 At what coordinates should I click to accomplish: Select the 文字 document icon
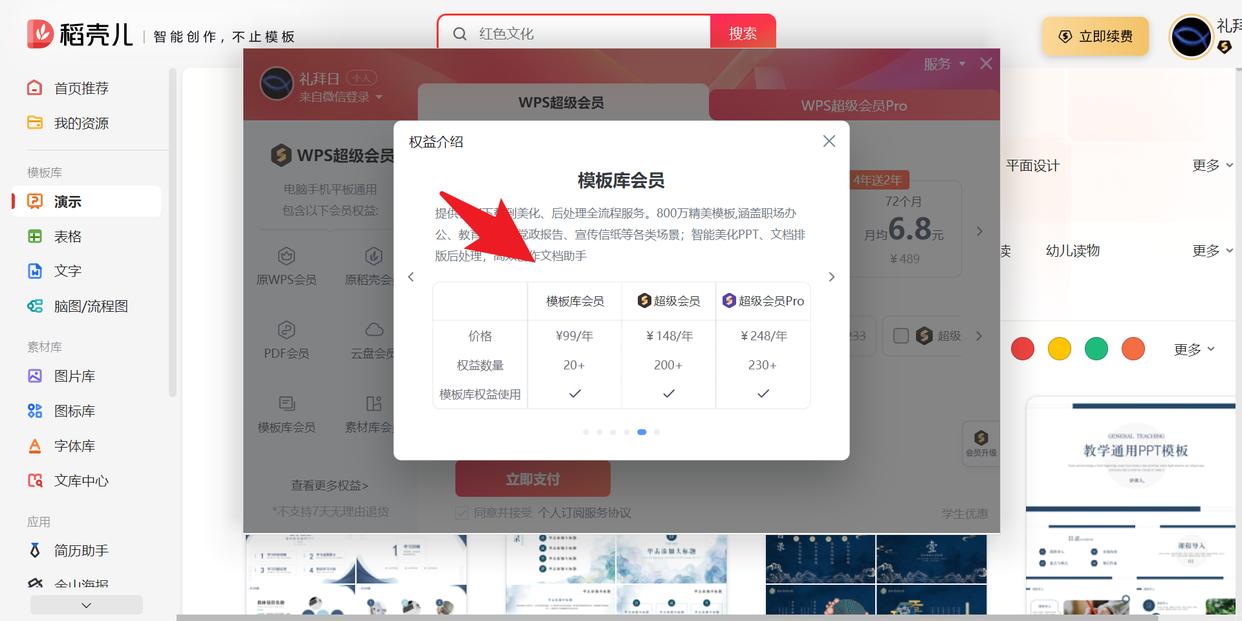click(x=35, y=271)
